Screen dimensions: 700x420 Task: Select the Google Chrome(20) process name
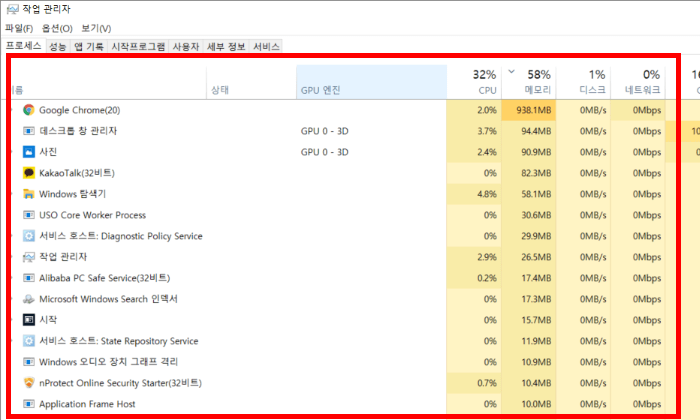coord(79,110)
